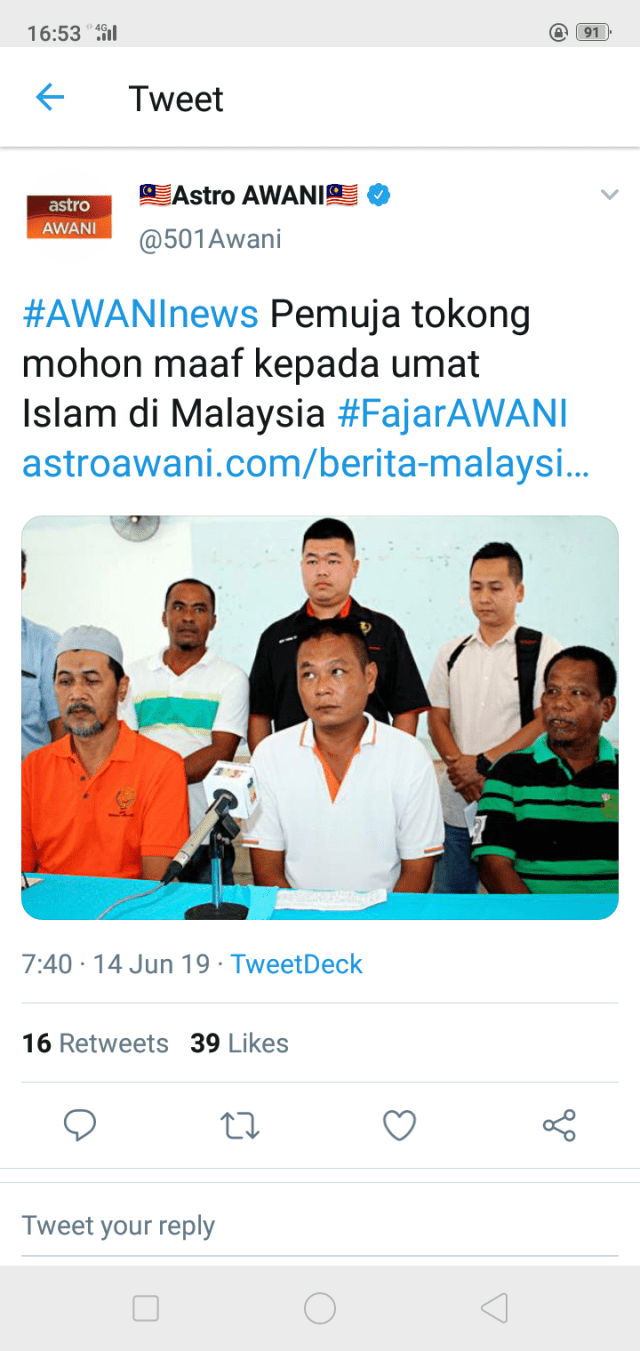Tap the Tweet your reply field
The width and height of the screenshot is (640, 1351).
(x=320, y=1226)
